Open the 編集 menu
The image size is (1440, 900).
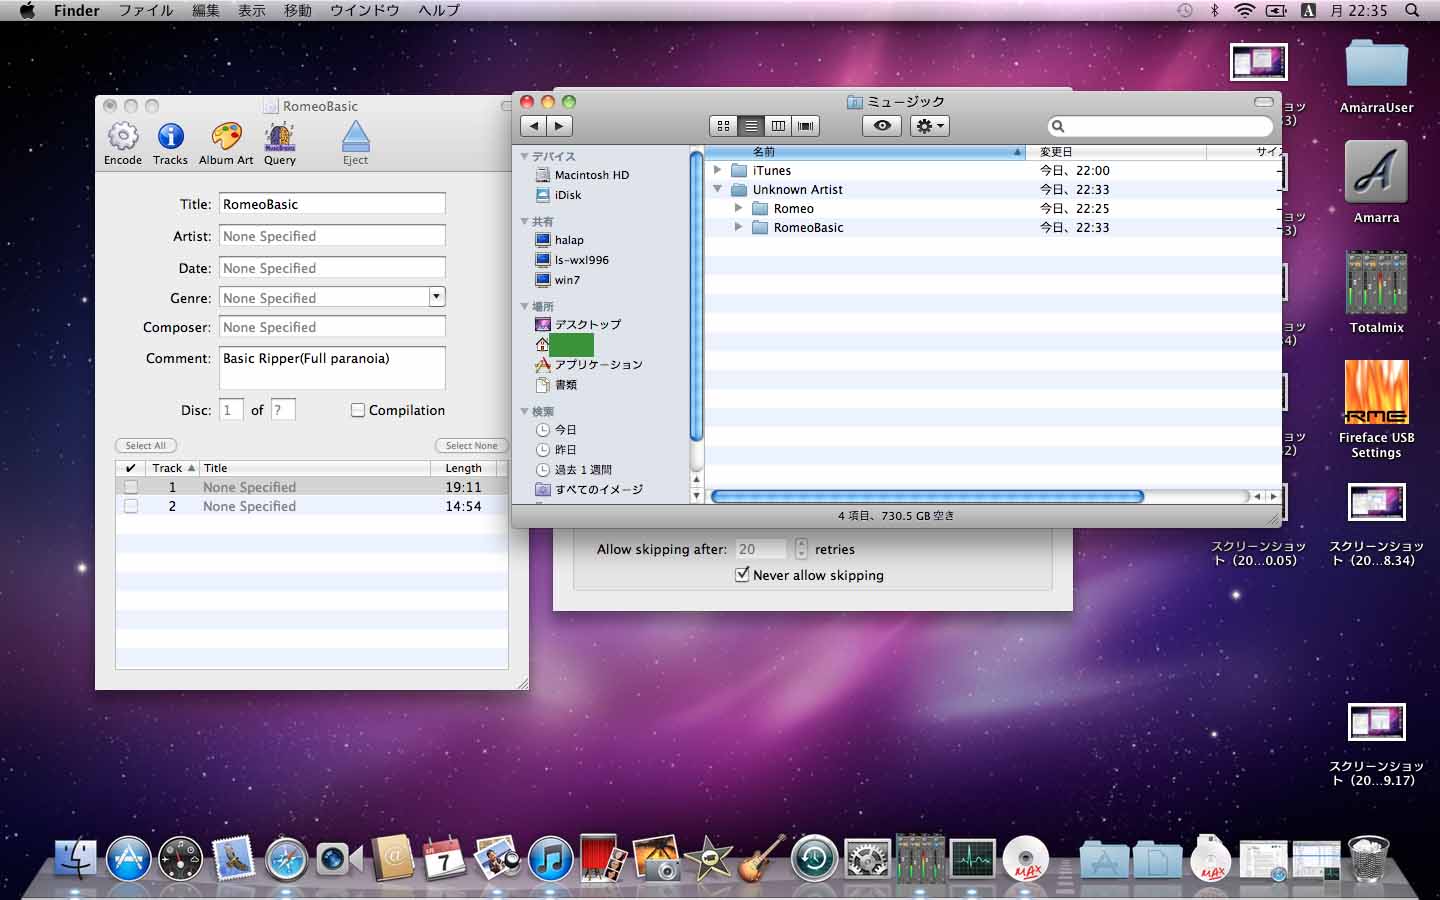click(206, 10)
